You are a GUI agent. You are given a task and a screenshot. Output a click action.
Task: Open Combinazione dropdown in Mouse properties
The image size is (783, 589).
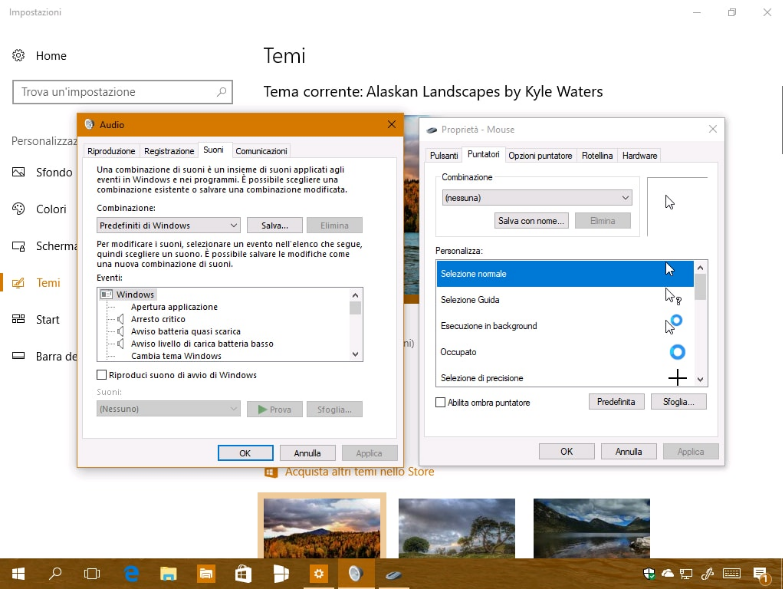click(537, 198)
